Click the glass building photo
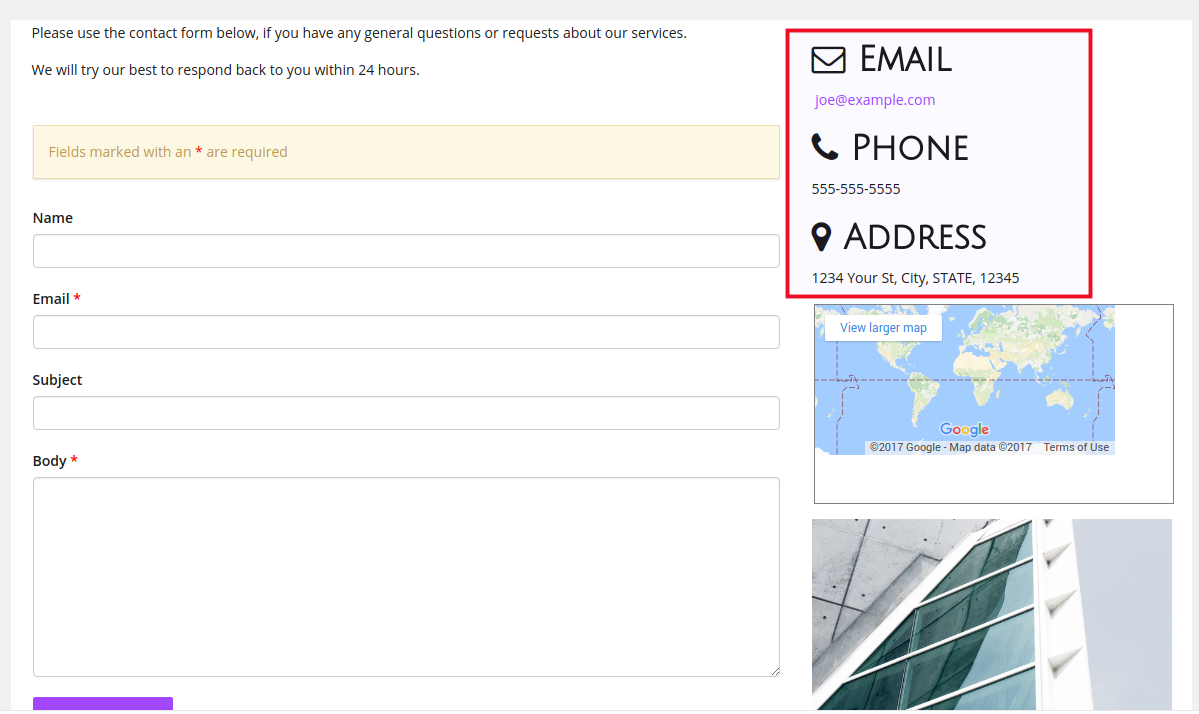 click(x=992, y=615)
